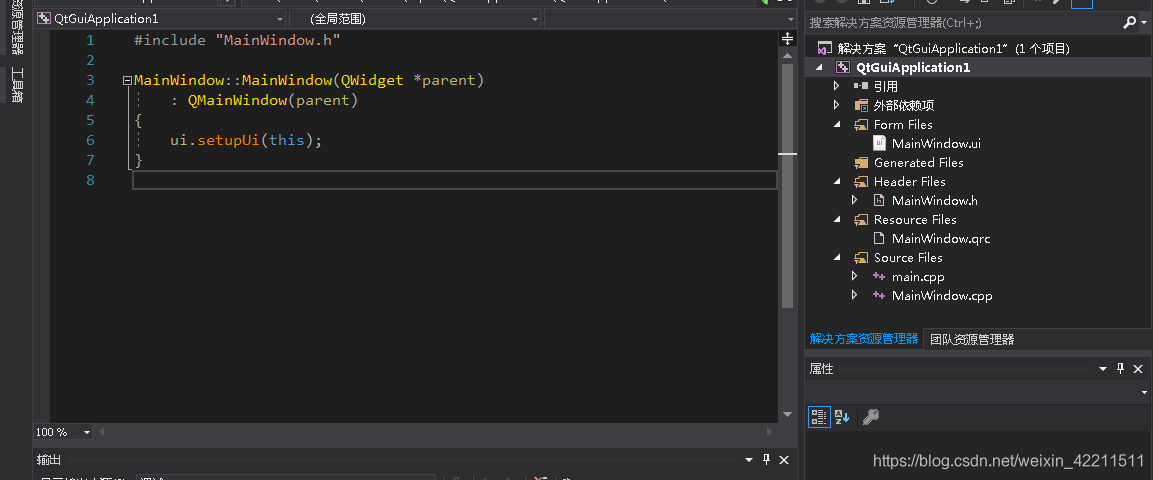Open property pages with the wrench icon

871,418
